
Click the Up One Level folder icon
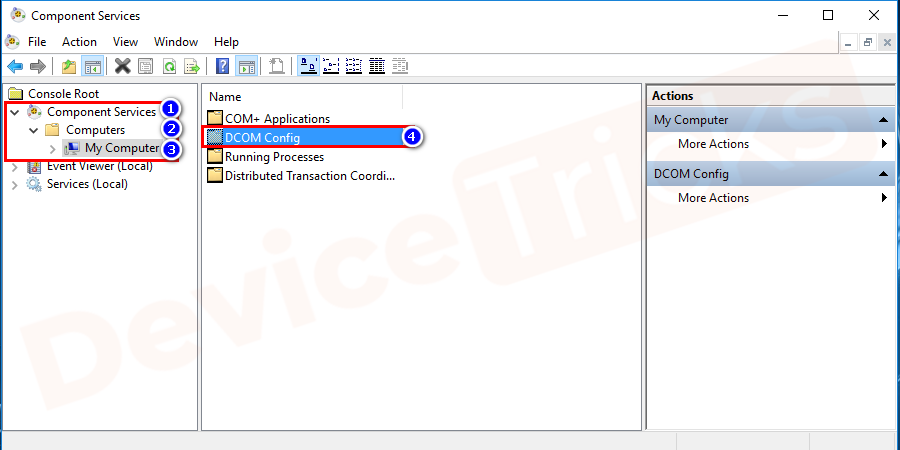pos(69,67)
